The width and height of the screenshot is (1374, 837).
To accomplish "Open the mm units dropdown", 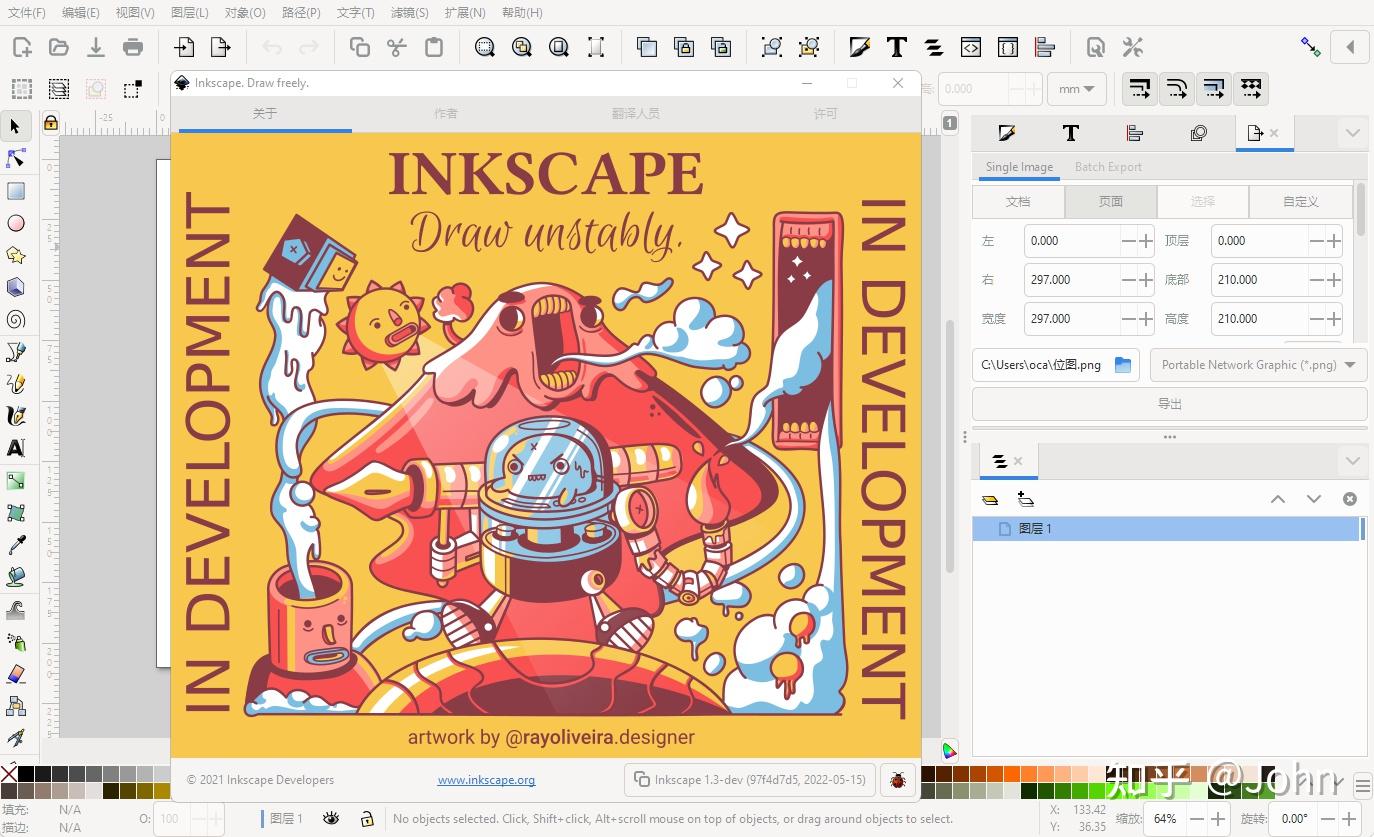I will [x=1076, y=88].
